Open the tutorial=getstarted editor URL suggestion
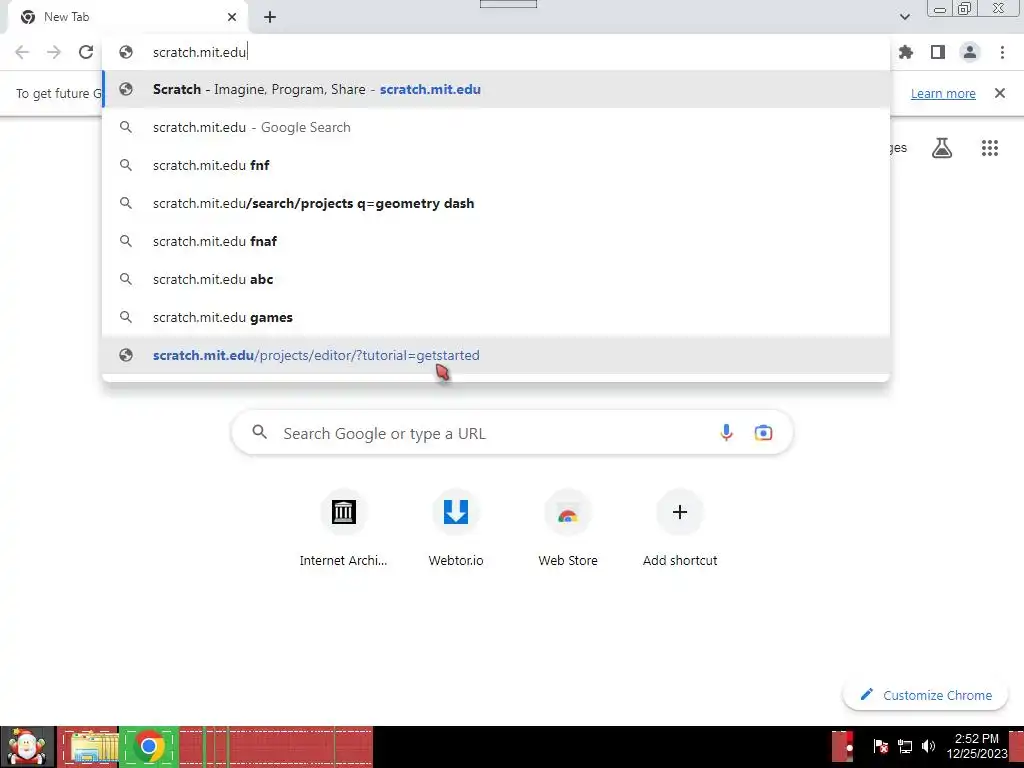The width and height of the screenshot is (1024, 768). coord(496,355)
